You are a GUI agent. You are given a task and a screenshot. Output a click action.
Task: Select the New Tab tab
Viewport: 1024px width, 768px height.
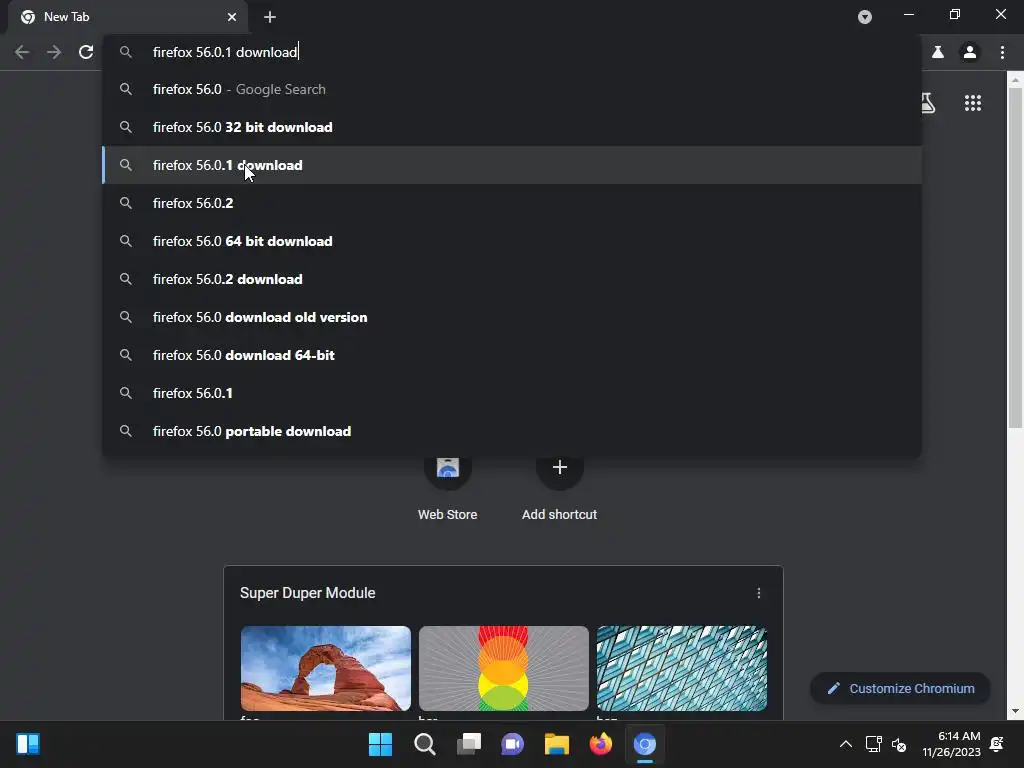(128, 17)
